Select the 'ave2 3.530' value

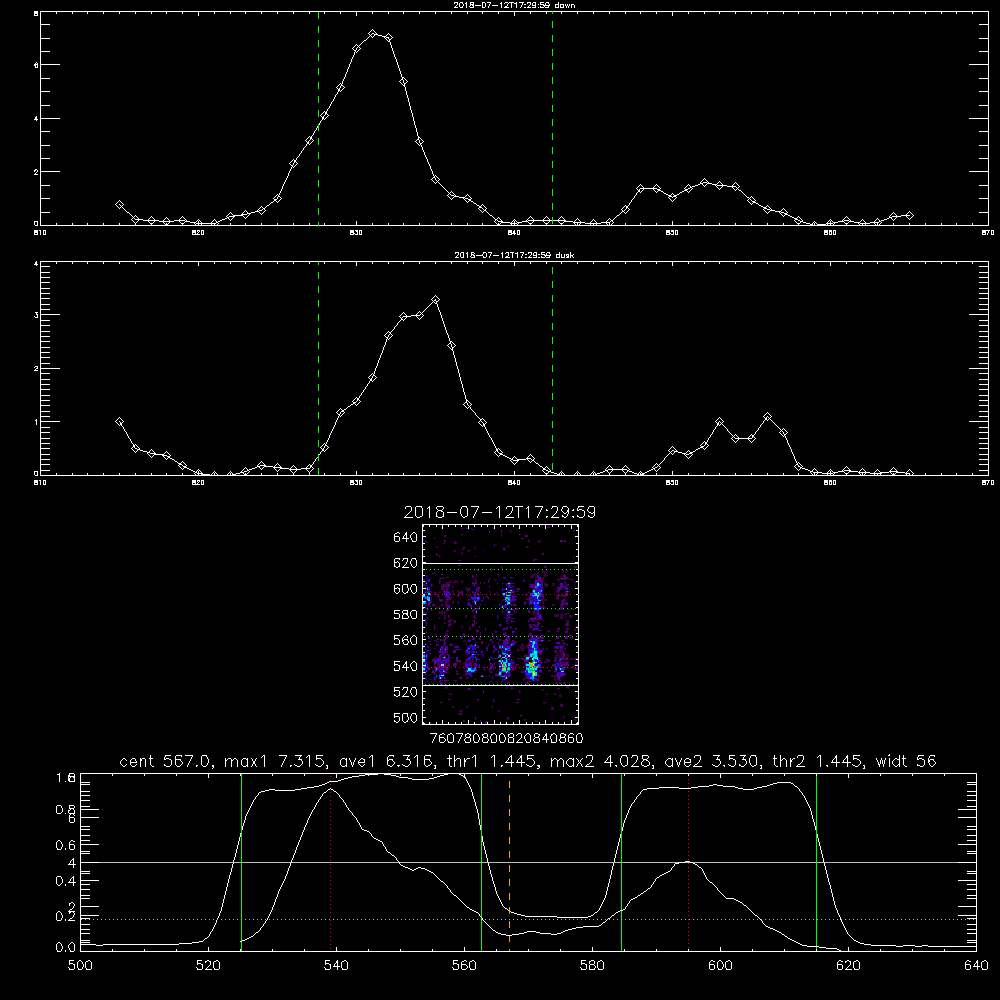[712, 761]
